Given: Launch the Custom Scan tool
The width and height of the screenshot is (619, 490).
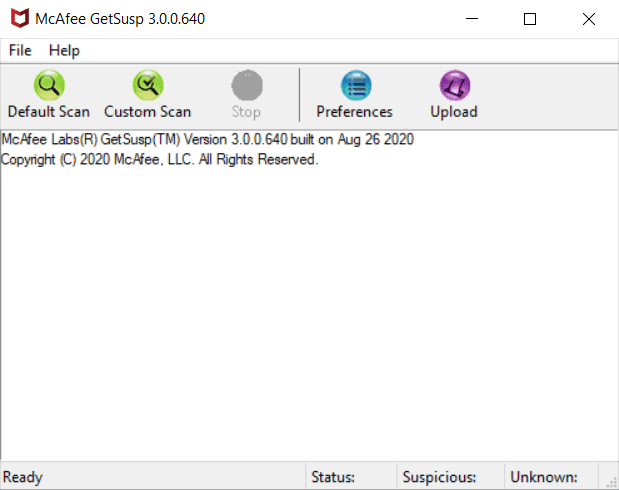Looking at the screenshot, I should click(x=148, y=95).
